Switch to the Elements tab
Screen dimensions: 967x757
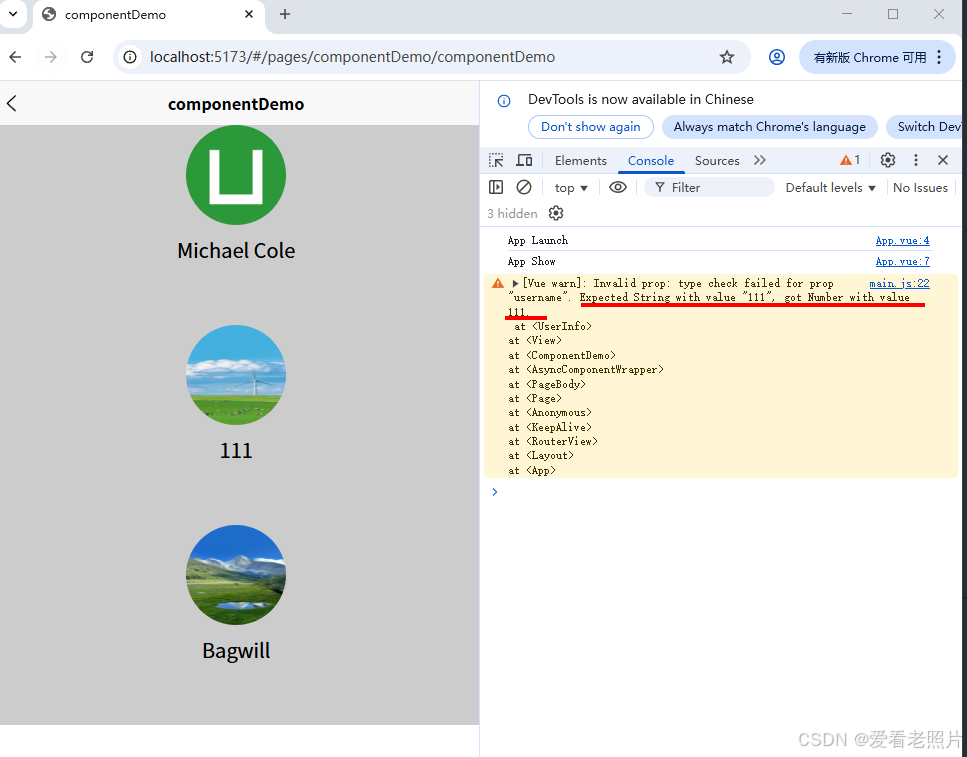click(580, 160)
